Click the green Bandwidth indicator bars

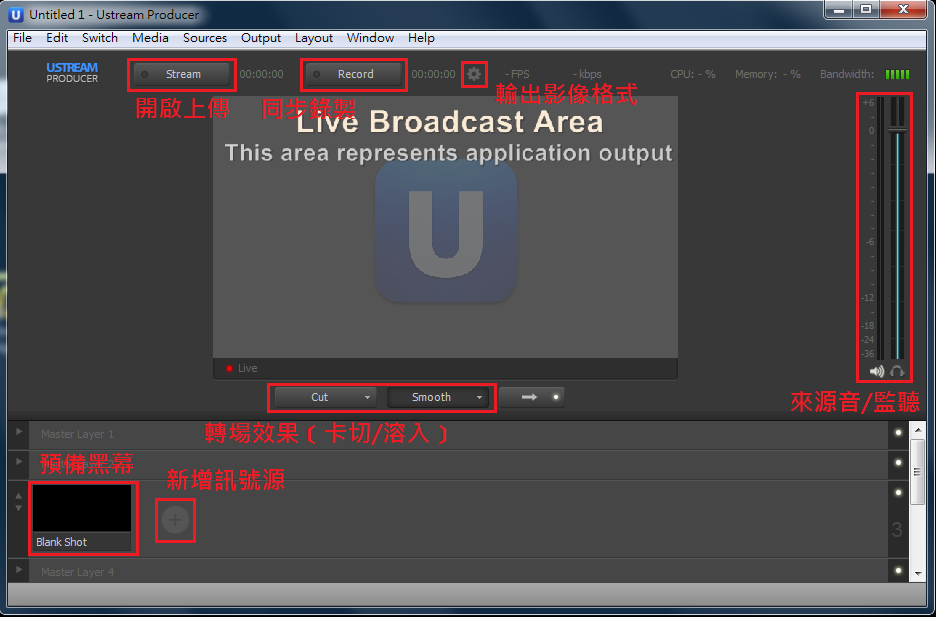tap(897, 74)
